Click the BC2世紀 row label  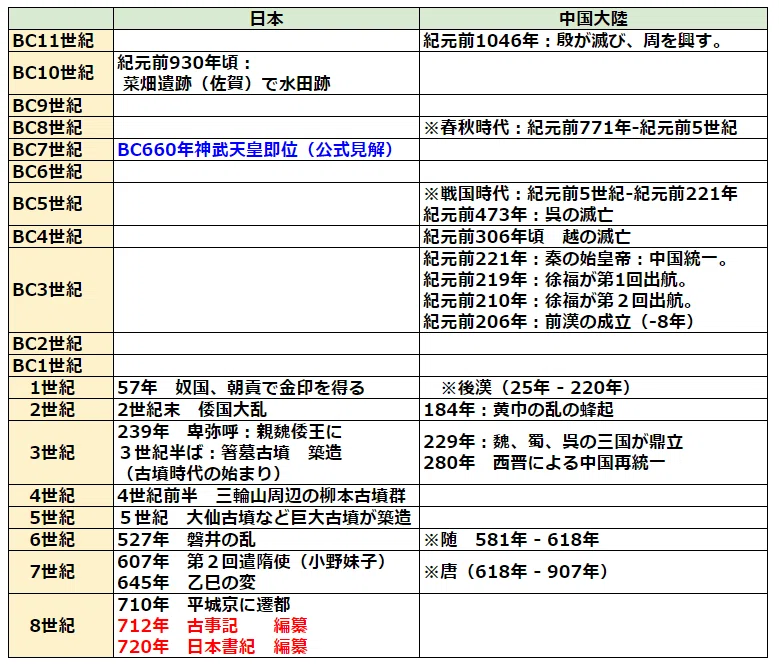click(47, 344)
